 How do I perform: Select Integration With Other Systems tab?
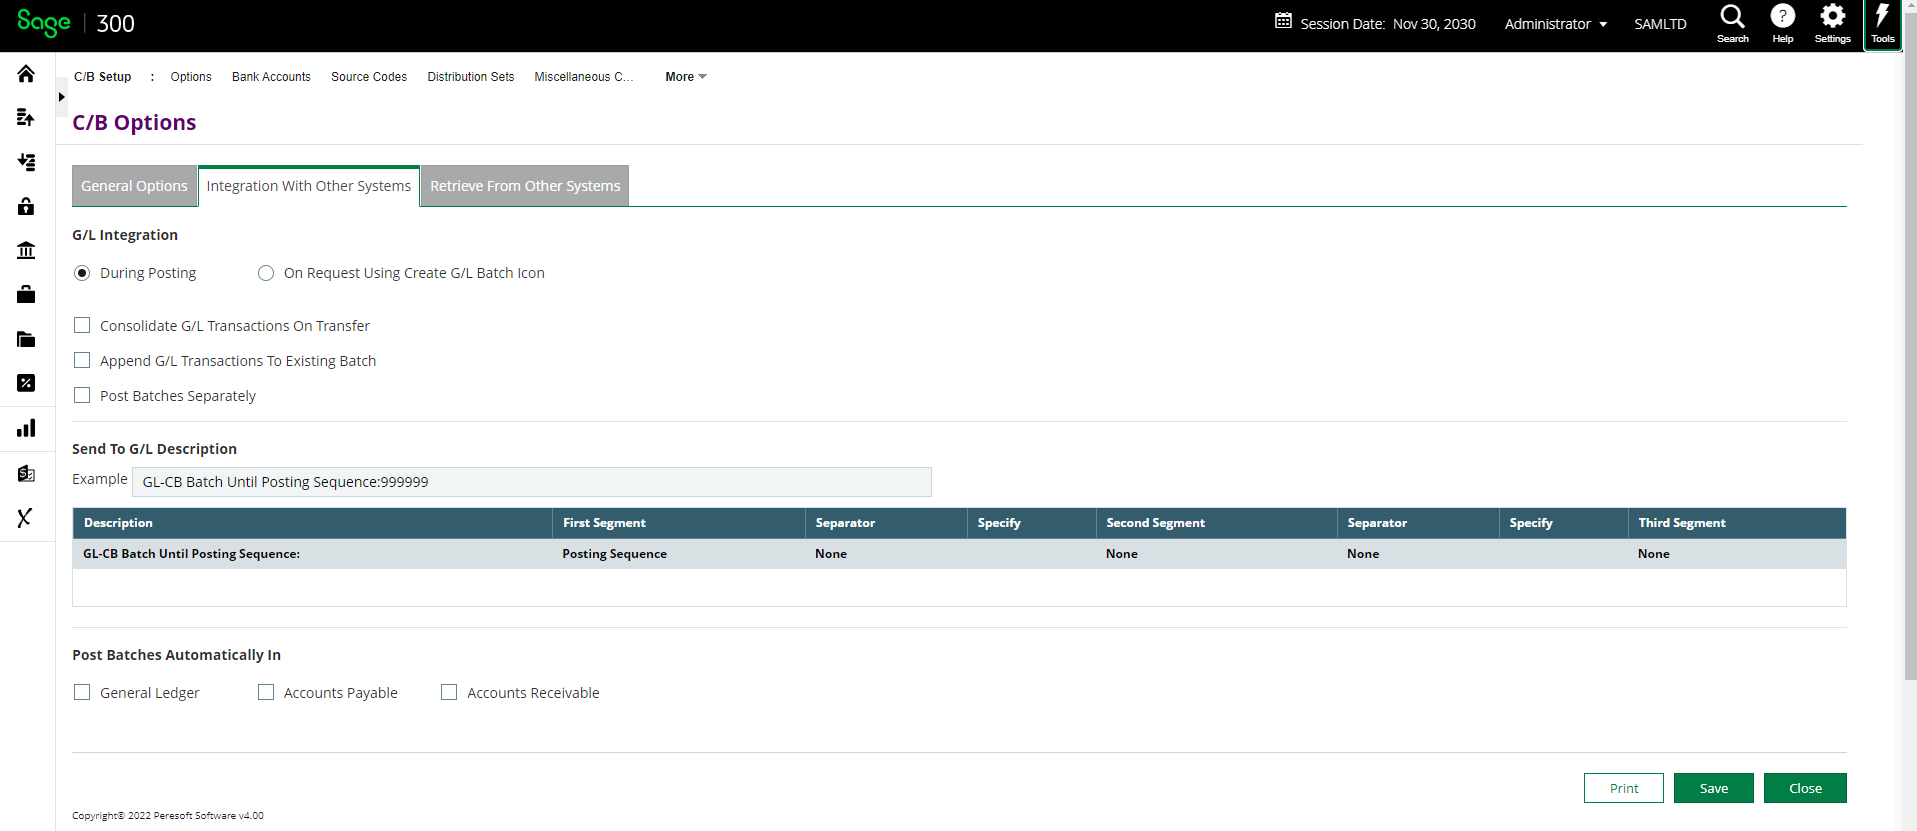[x=309, y=186]
